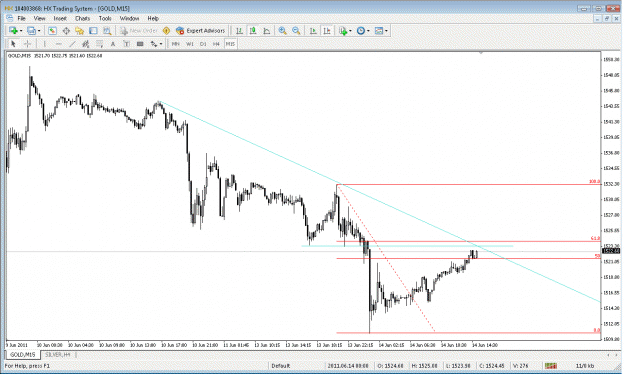Screen dimensions: 625x374
Task: Click the New Order button
Action: tap(138, 31)
